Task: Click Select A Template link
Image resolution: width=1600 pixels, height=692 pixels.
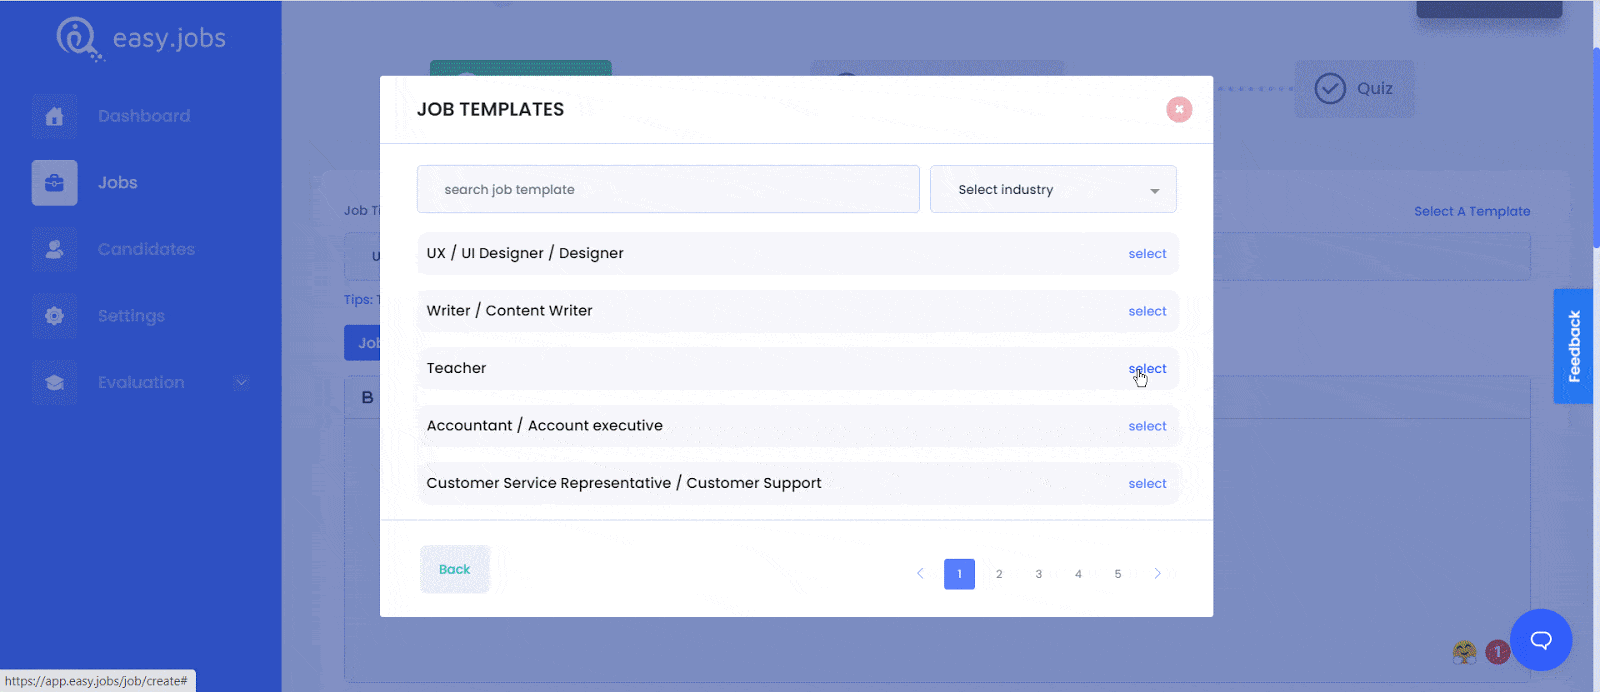Action: [x=1472, y=211]
